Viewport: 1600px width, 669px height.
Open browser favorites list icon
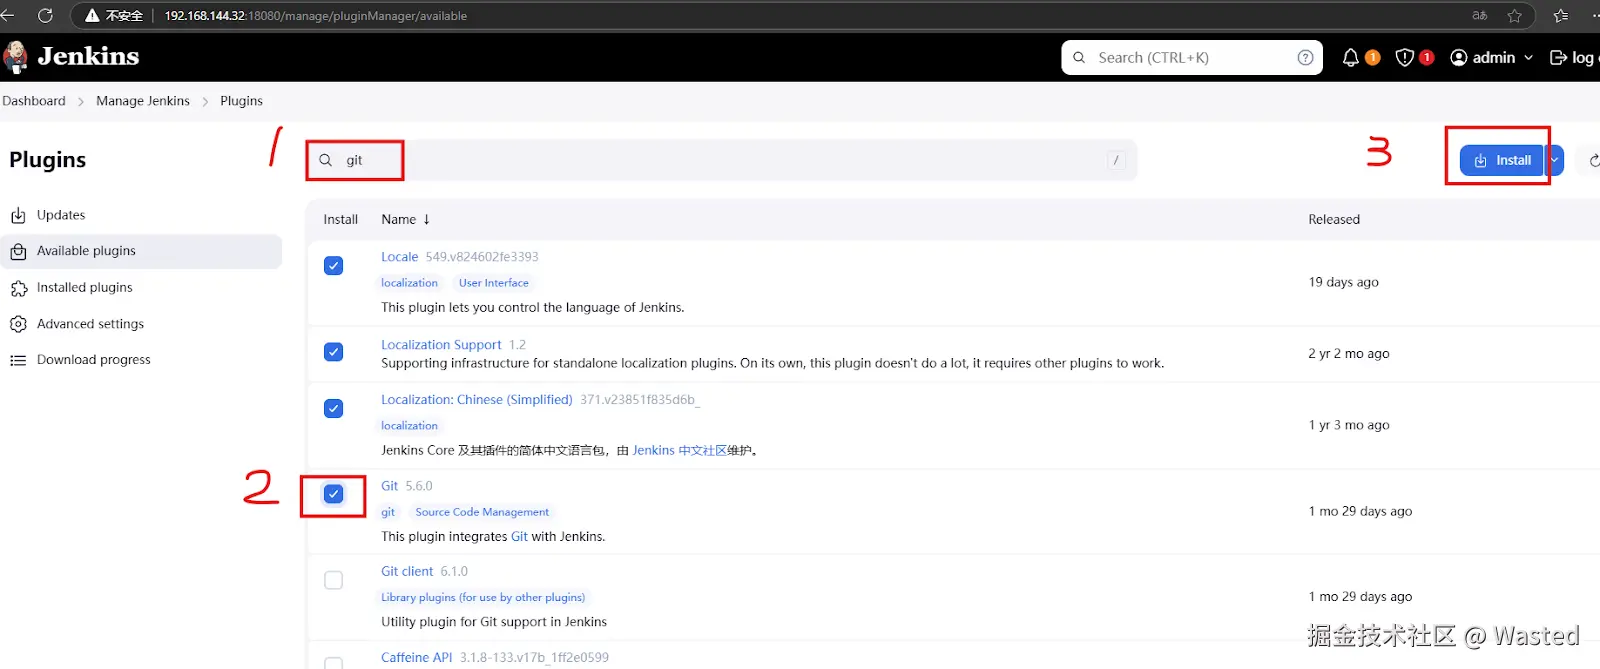pyautogui.click(x=1561, y=15)
